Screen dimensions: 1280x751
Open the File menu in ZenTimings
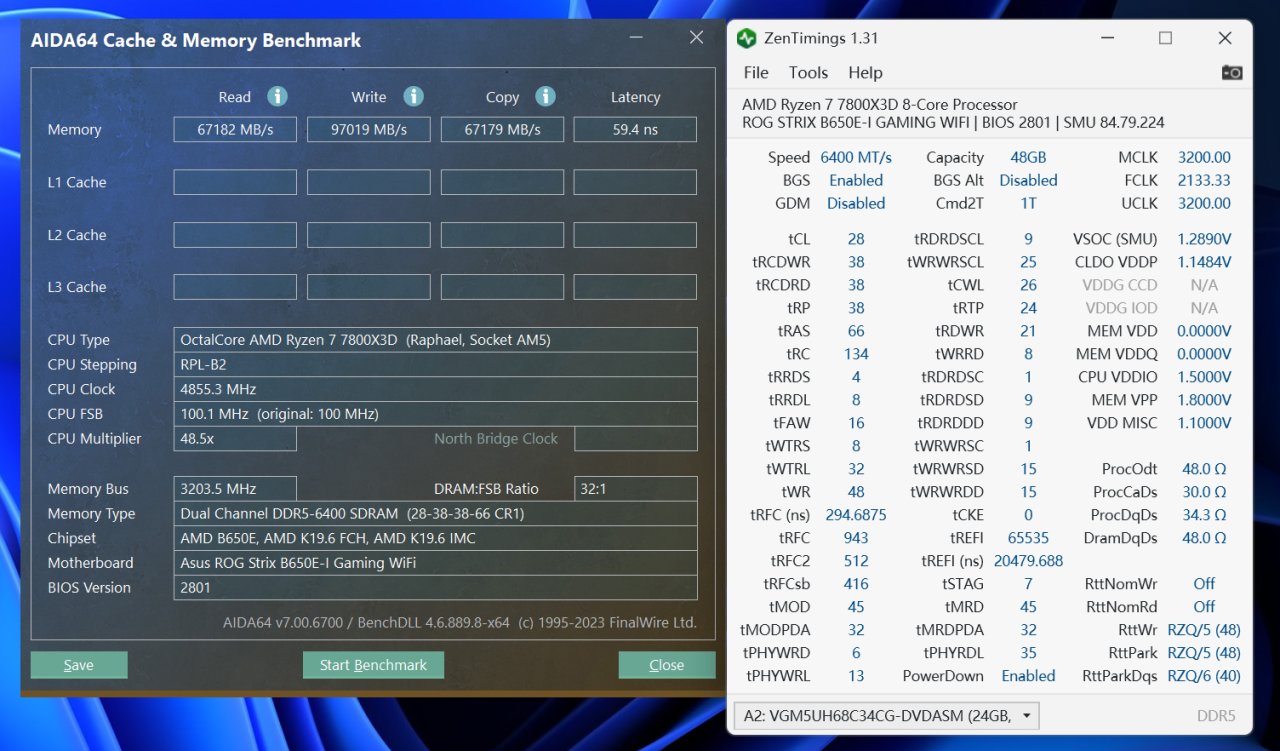point(756,72)
